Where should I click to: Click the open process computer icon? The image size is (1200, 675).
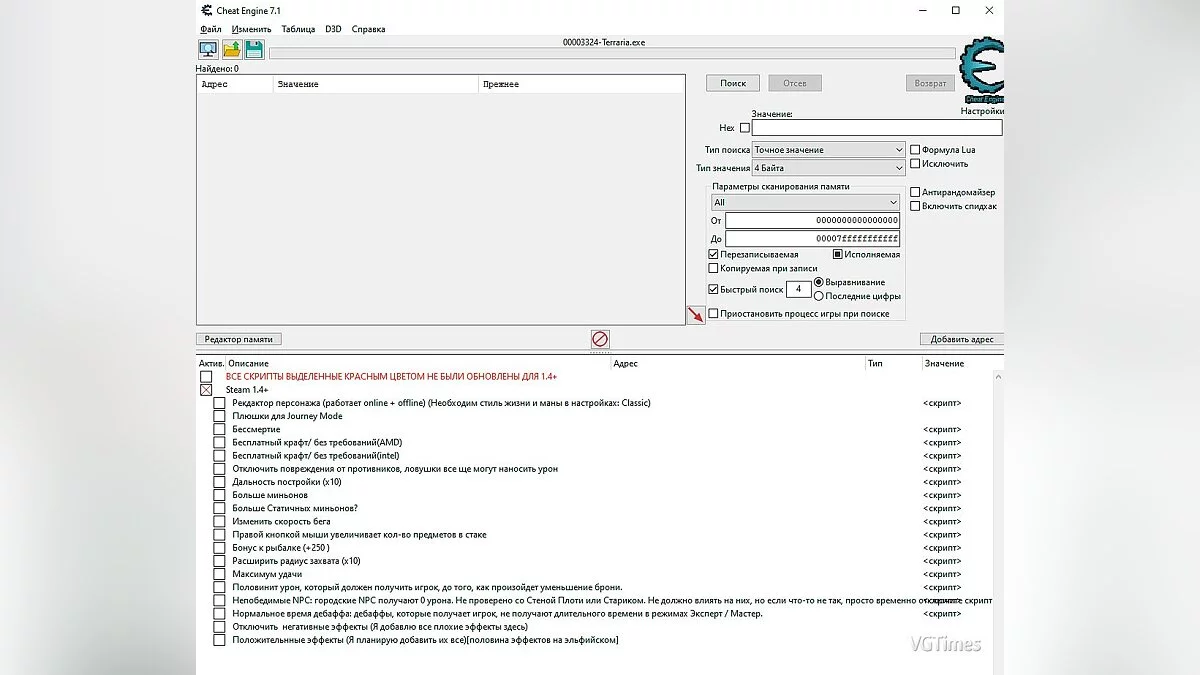208,50
